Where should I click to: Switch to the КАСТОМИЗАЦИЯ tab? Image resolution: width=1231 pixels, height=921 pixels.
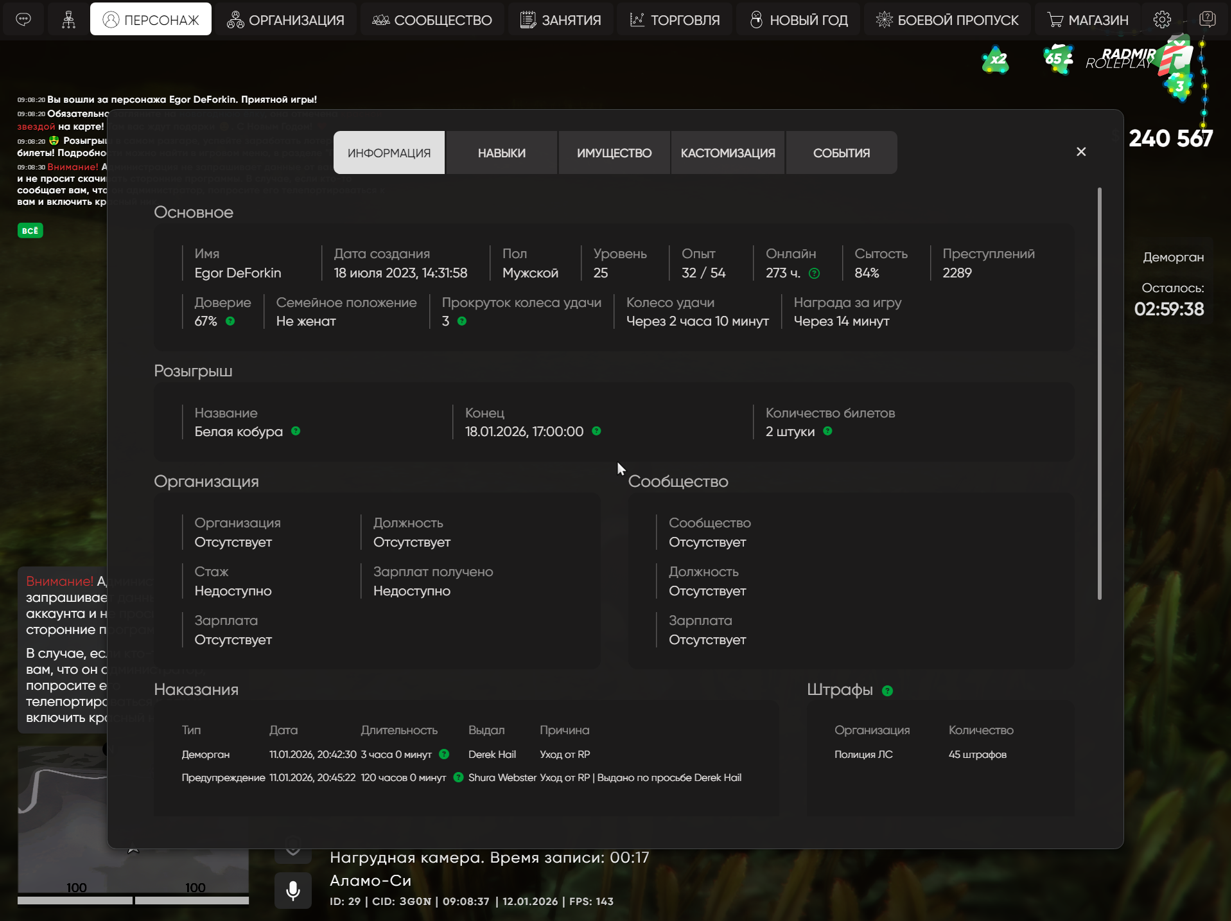click(728, 153)
